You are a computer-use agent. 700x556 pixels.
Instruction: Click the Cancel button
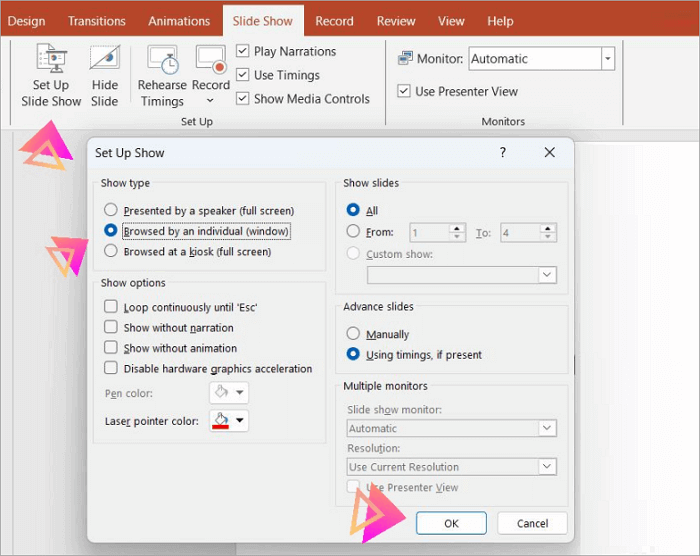(532, 523)
